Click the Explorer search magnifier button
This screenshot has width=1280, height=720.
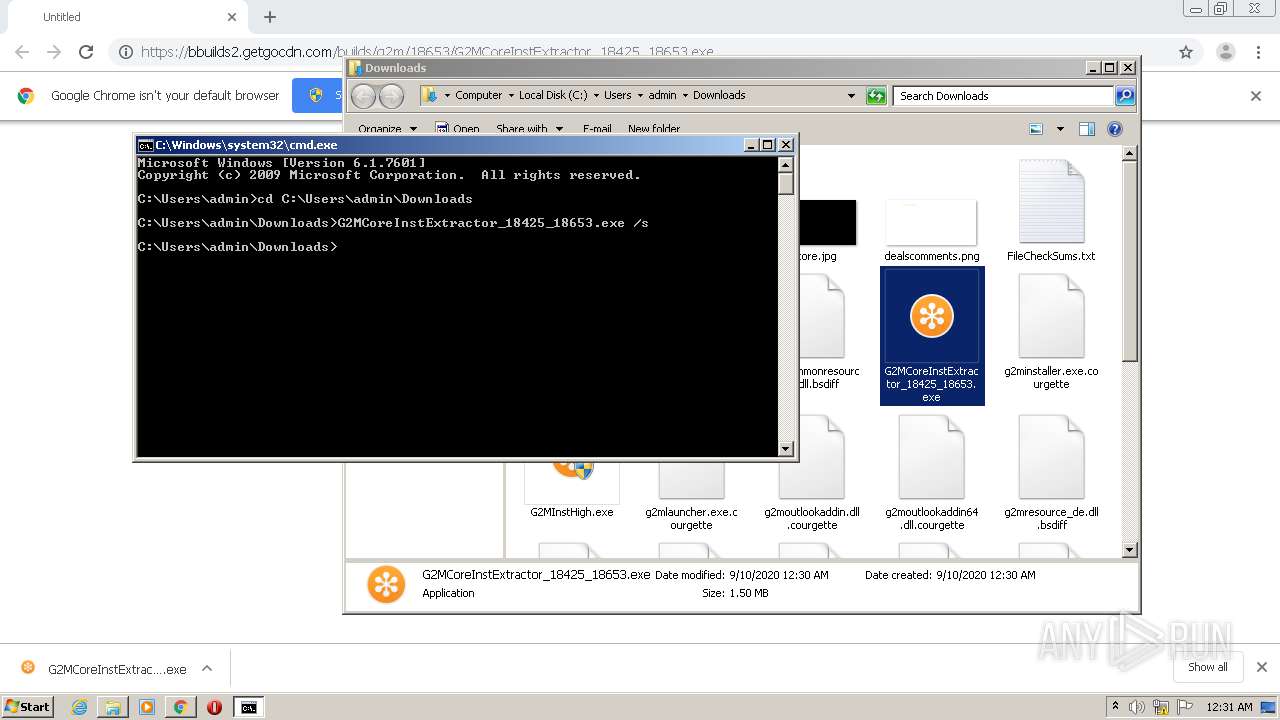1125,96
